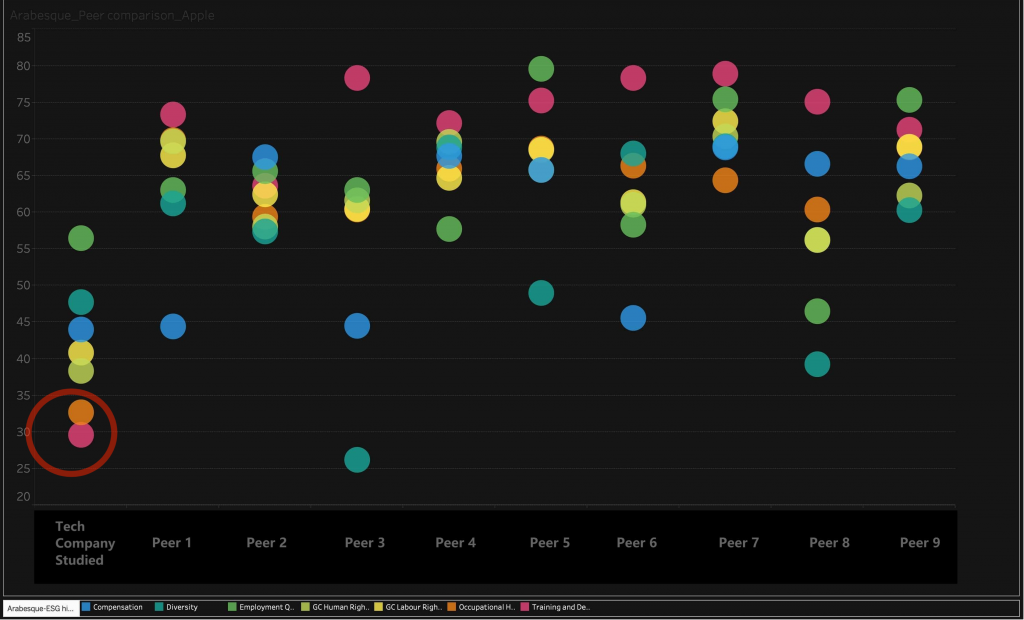Click the Peer 4 axis label
Viewport: 1024px width, 620px height.
pyautogui.click(x=455, y=543)
